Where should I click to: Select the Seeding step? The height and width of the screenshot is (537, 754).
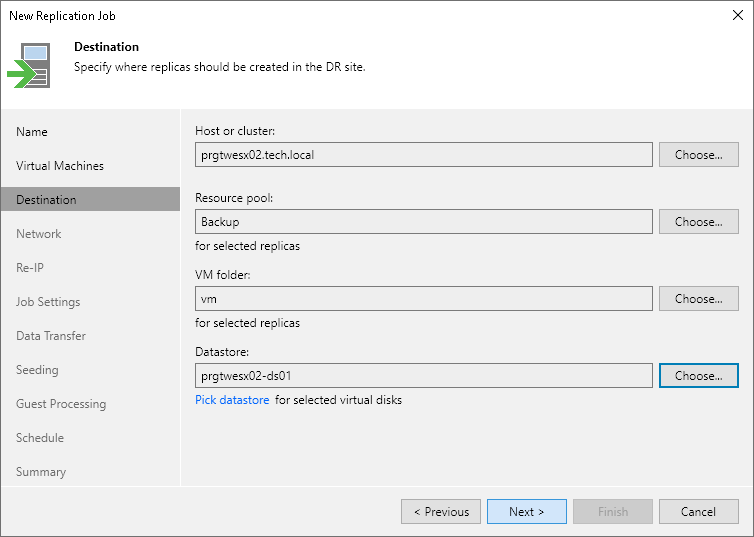(37, 370)
